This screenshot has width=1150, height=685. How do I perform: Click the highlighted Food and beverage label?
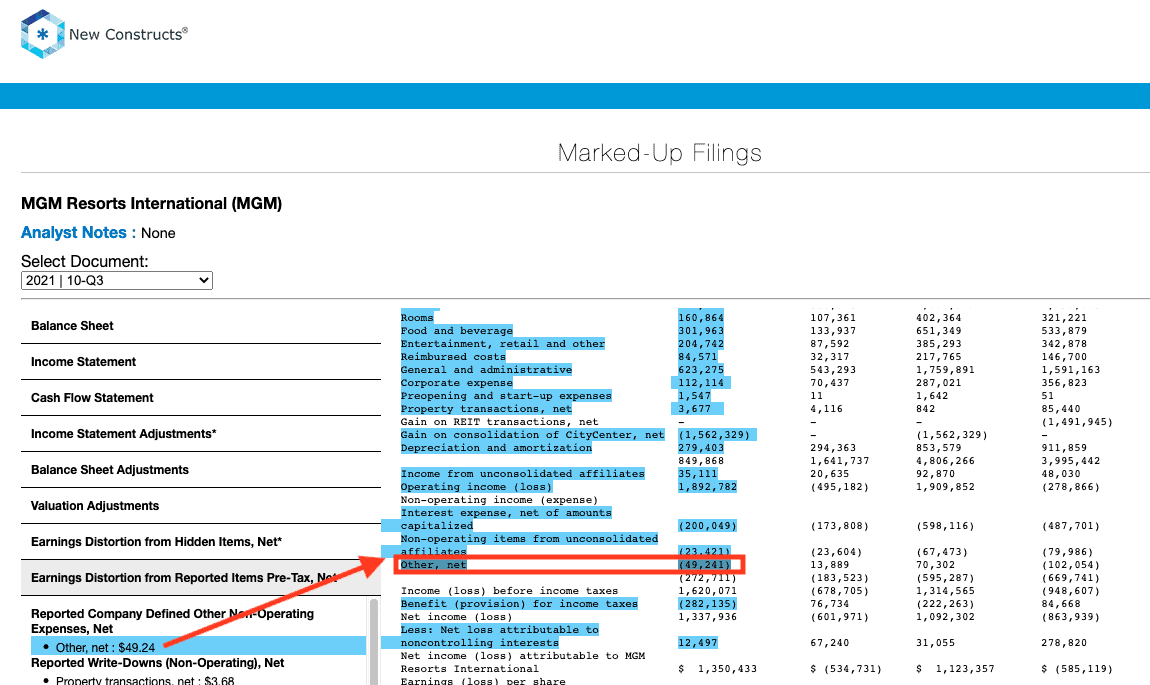pos(456,331)
